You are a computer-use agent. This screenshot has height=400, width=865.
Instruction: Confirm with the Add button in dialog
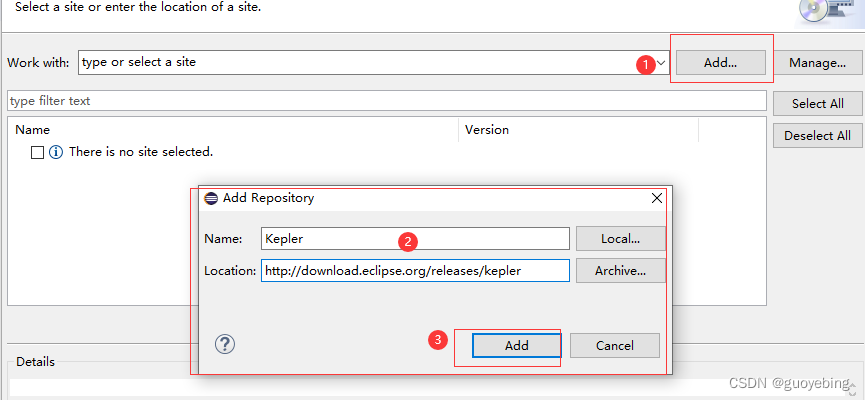point(517,346)
